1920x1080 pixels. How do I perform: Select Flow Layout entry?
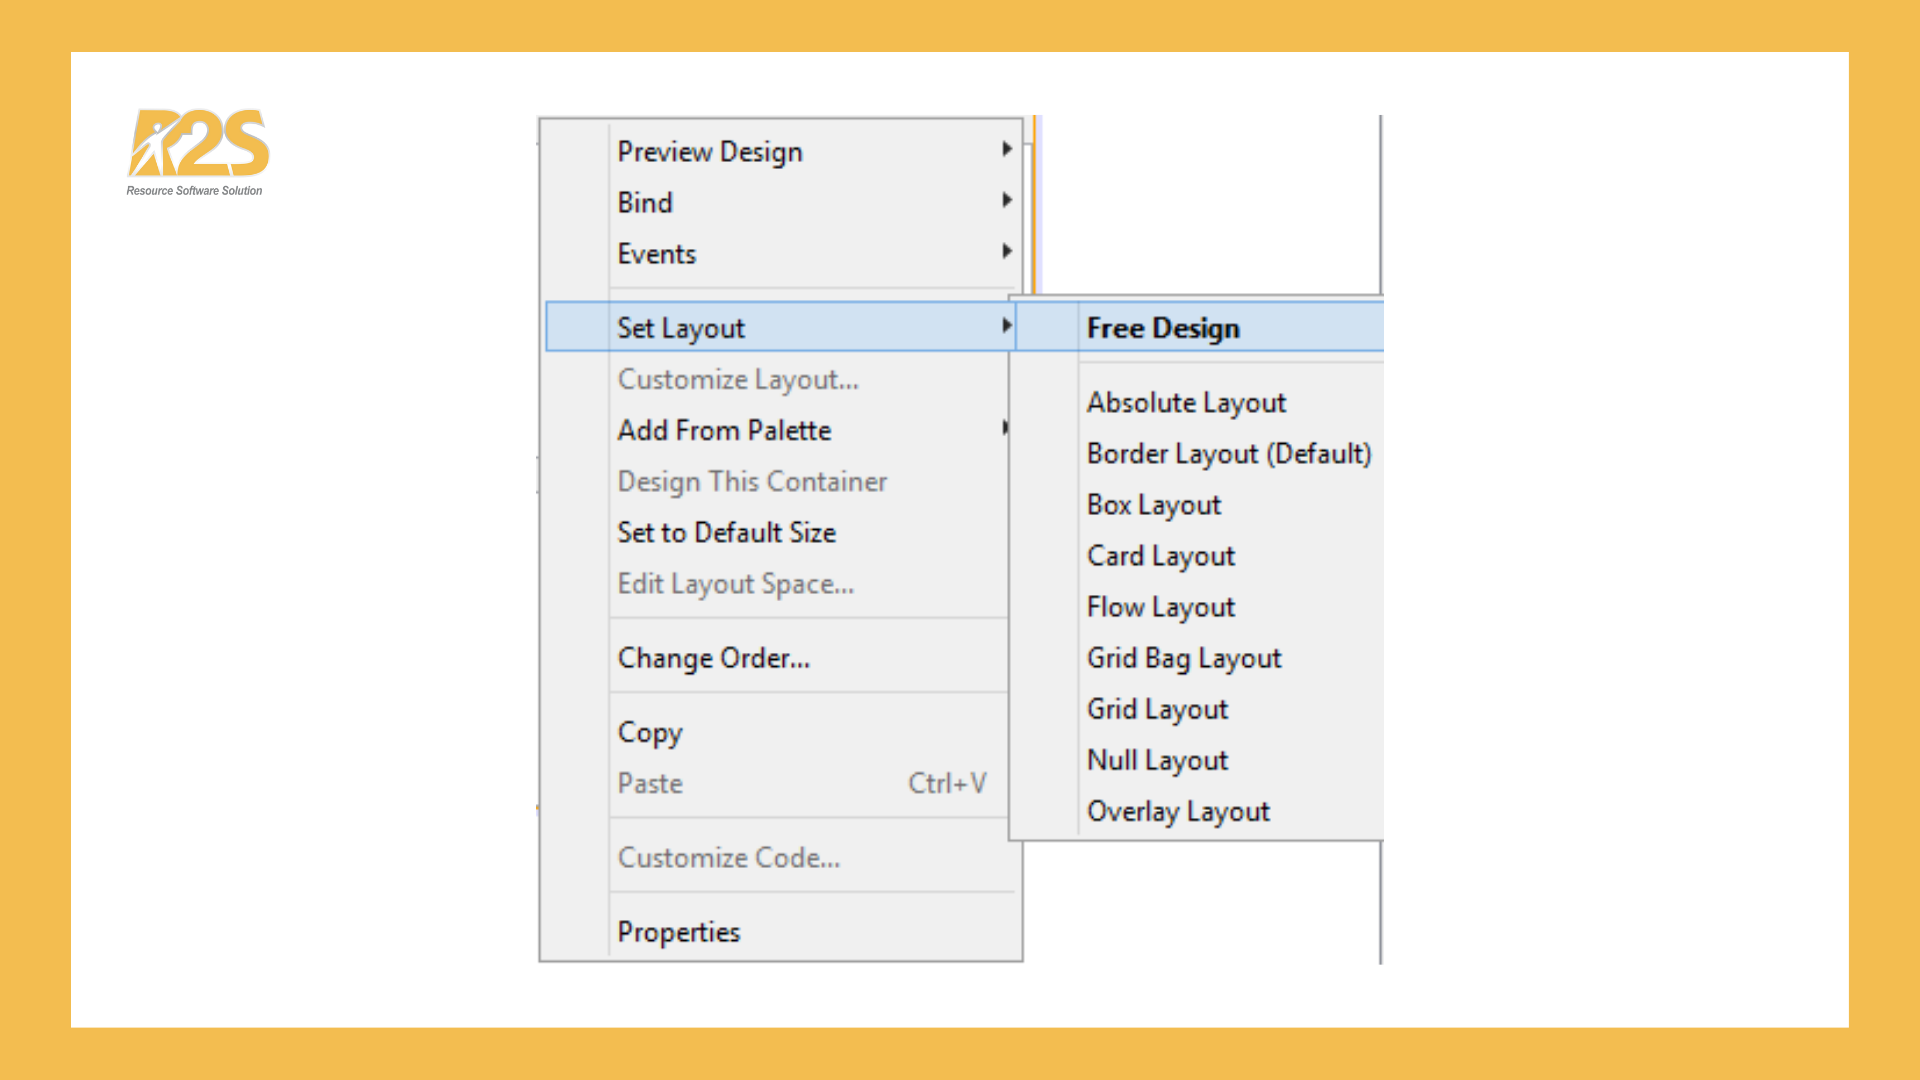tap(1160, 607)
